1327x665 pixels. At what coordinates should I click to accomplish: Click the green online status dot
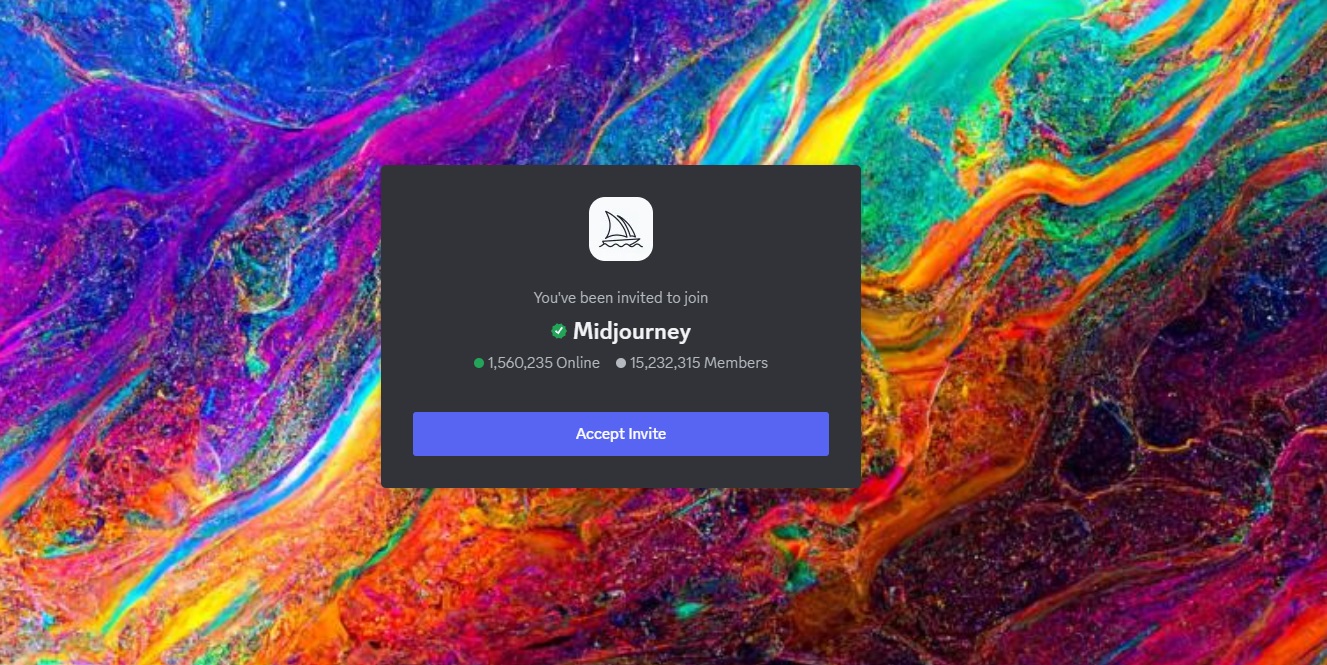pyautogui.click(x=479, y=363)
